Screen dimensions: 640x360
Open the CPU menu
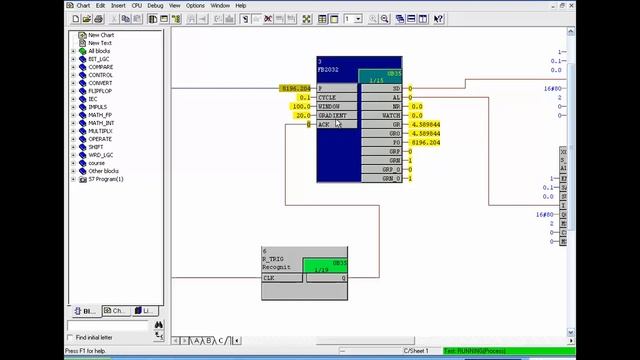(137, 5)
